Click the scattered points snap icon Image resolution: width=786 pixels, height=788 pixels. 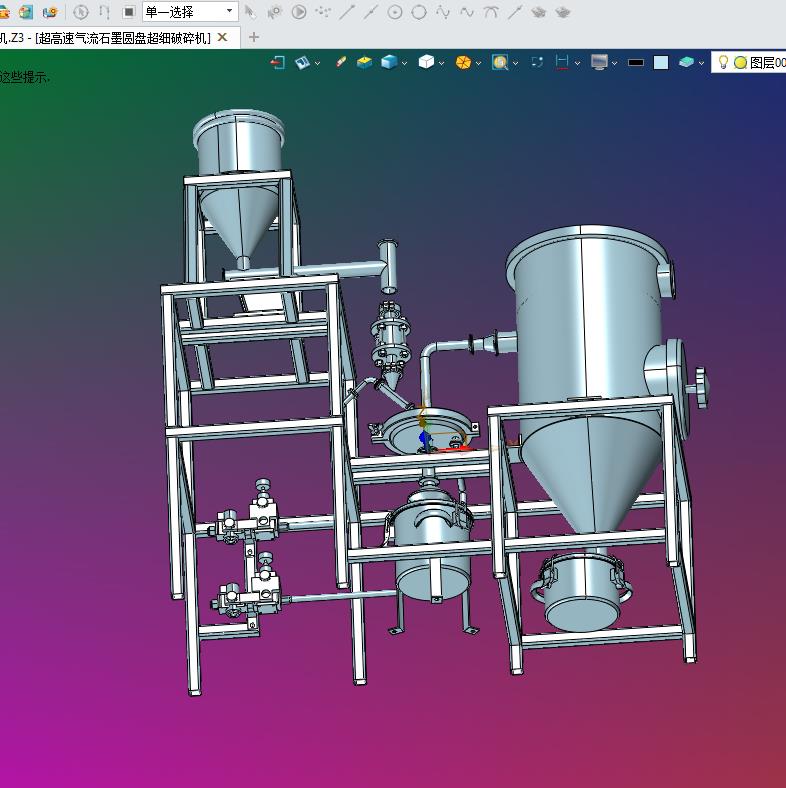coord(323,12)
